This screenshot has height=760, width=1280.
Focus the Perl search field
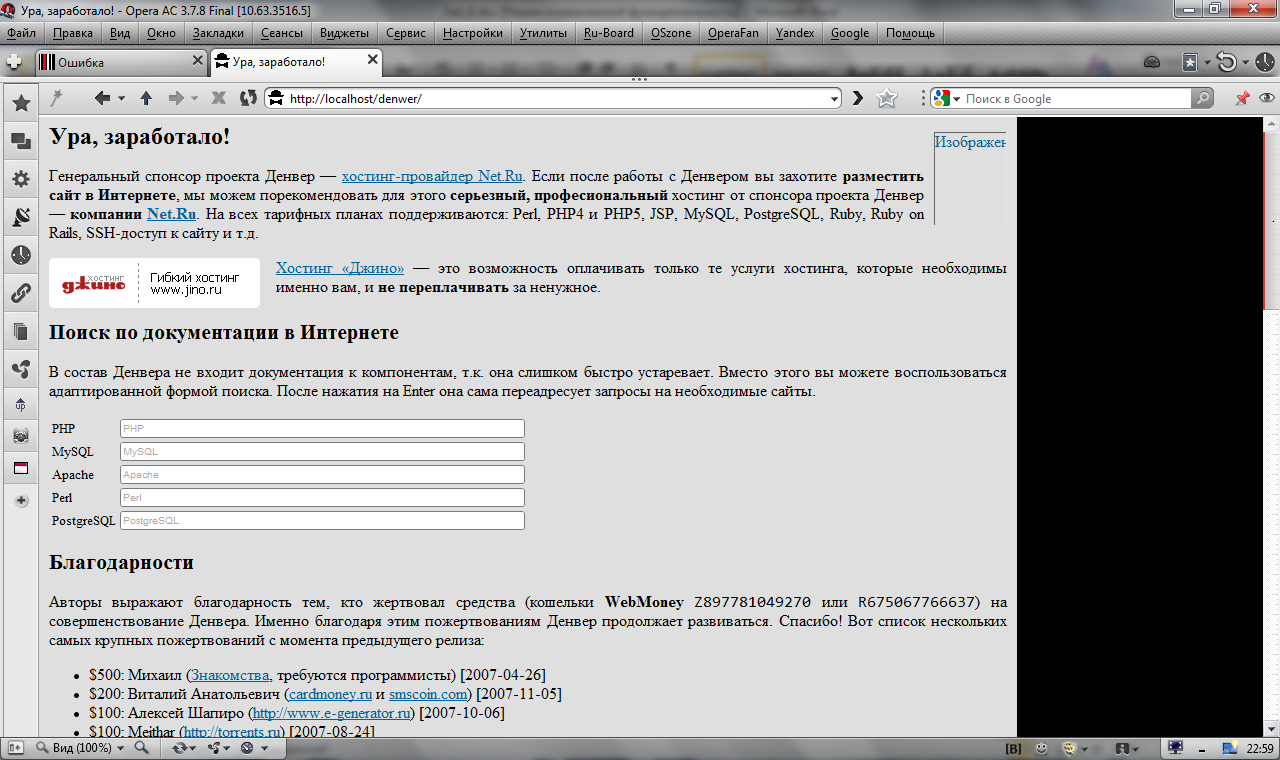coord(322,497)
